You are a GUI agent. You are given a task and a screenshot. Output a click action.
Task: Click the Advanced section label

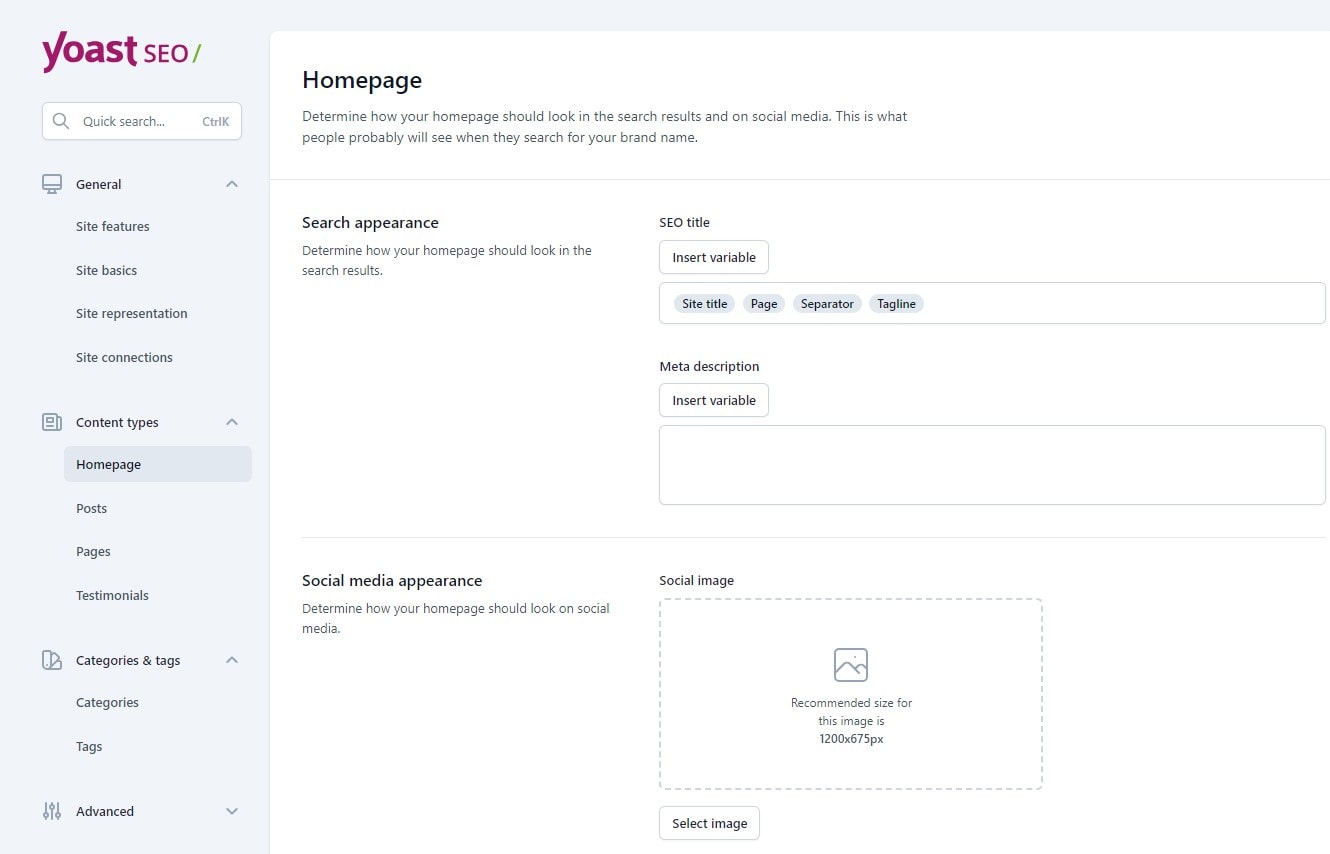pos(105,811)
